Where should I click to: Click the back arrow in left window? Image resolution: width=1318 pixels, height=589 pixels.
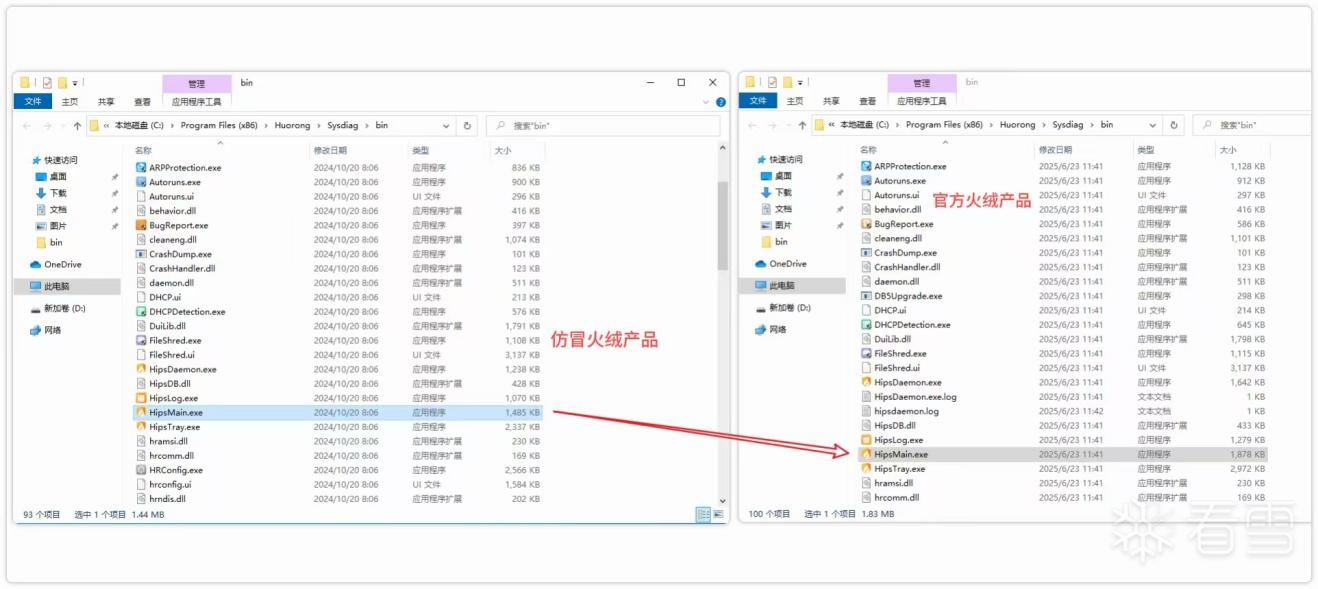click(27, 126)
